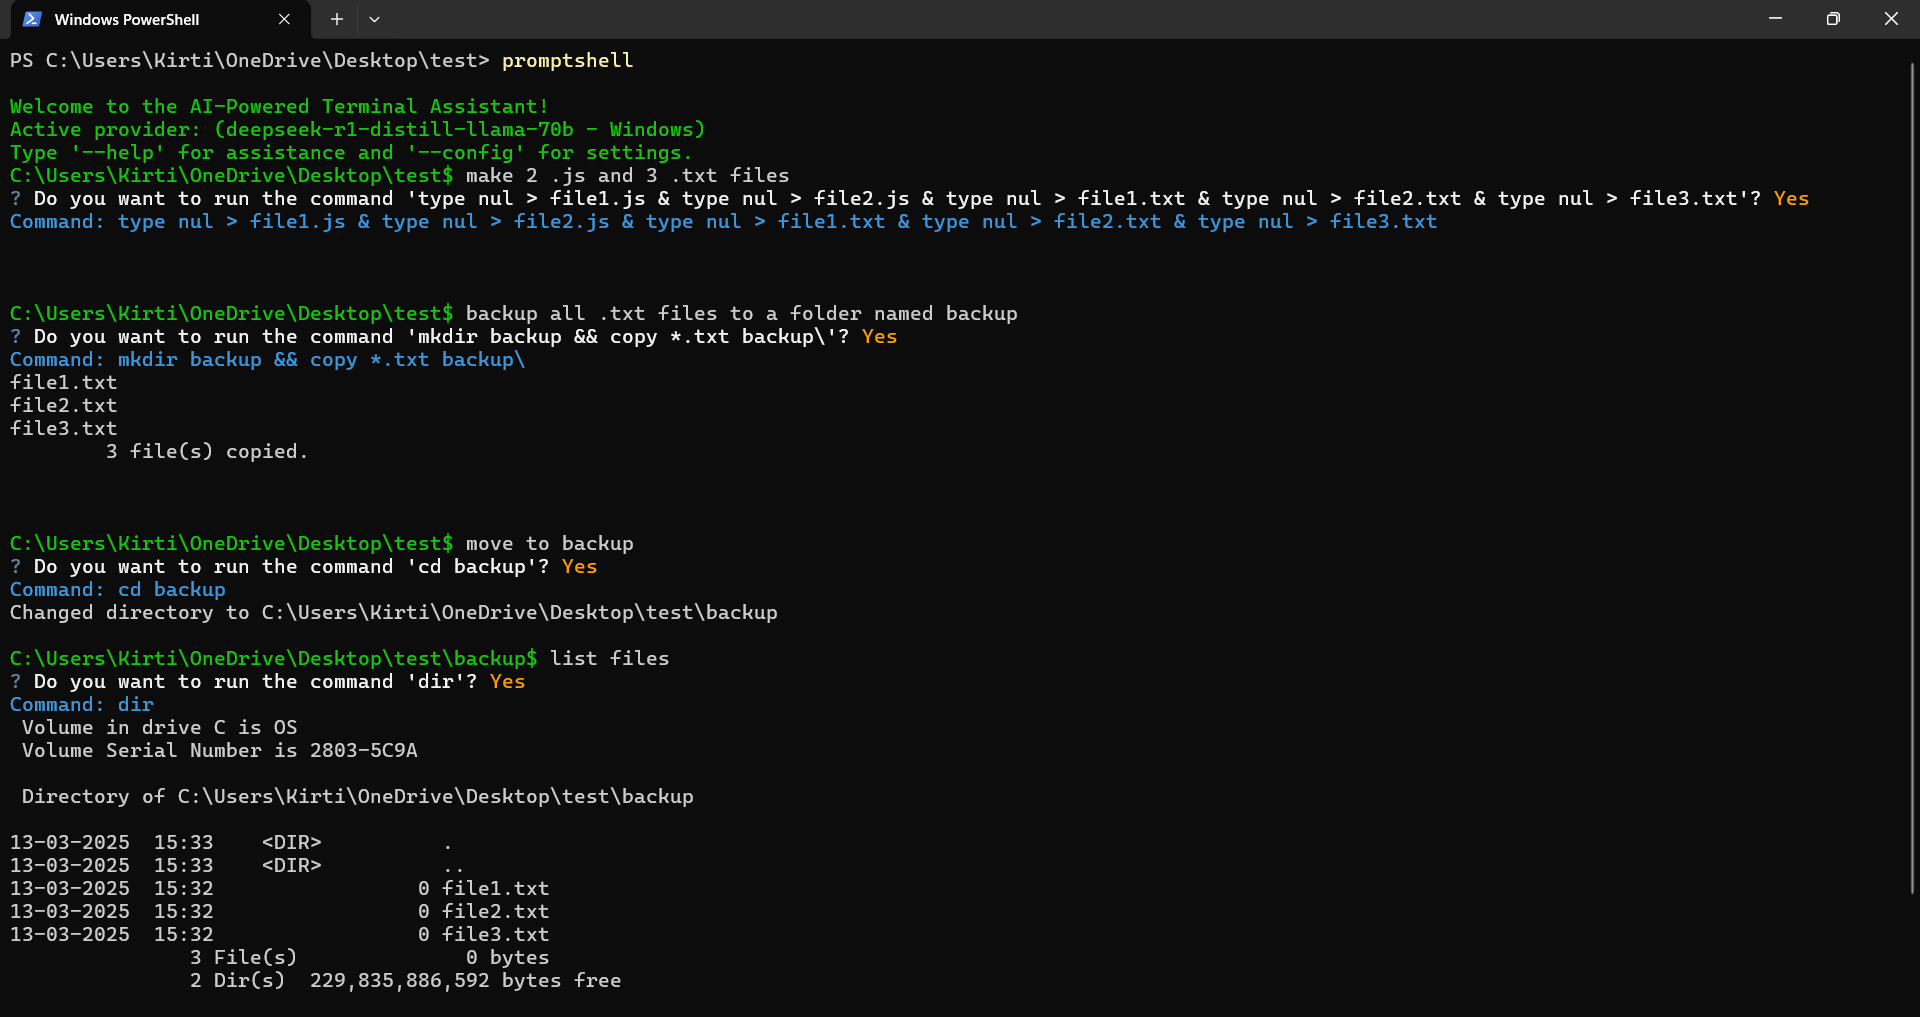
Task: Click 'backup all .txt files to a folder' prompt
Action: pos(741,314)
